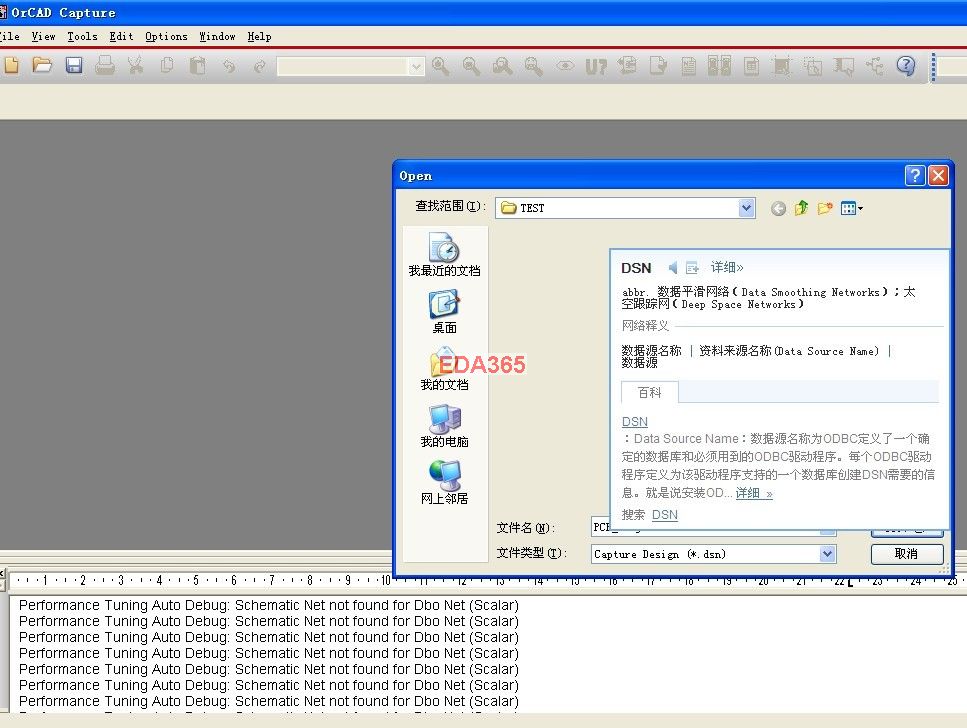
Task: Select the 百科 tab in dictionary popup
Action: click(649, 392)
